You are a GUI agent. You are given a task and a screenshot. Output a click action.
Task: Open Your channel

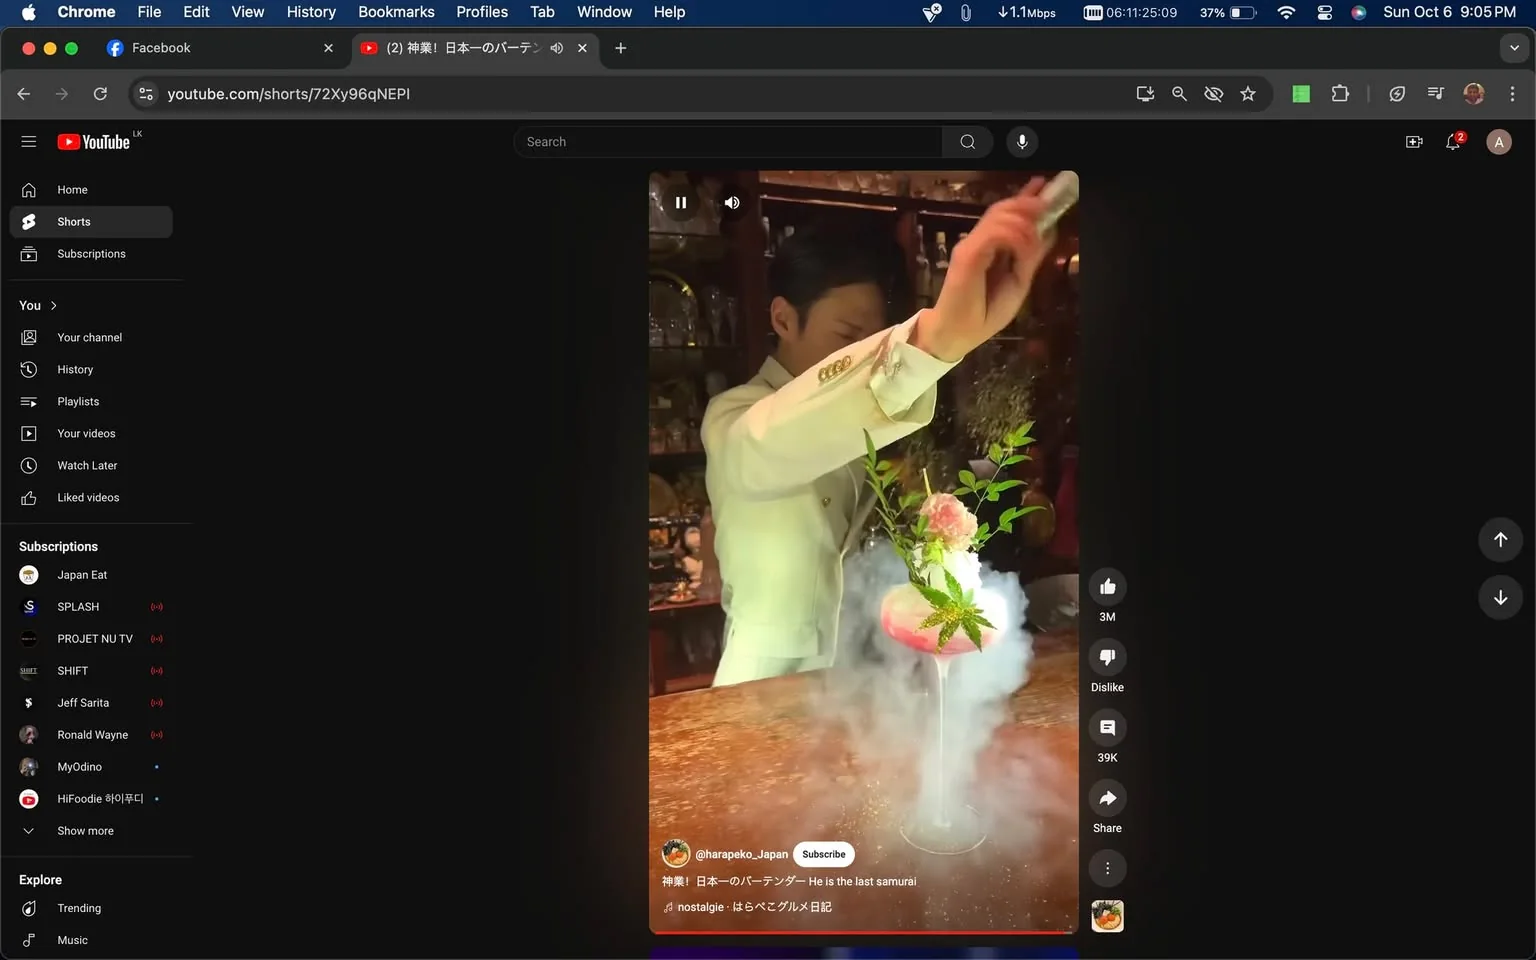[x=91, y=338]
